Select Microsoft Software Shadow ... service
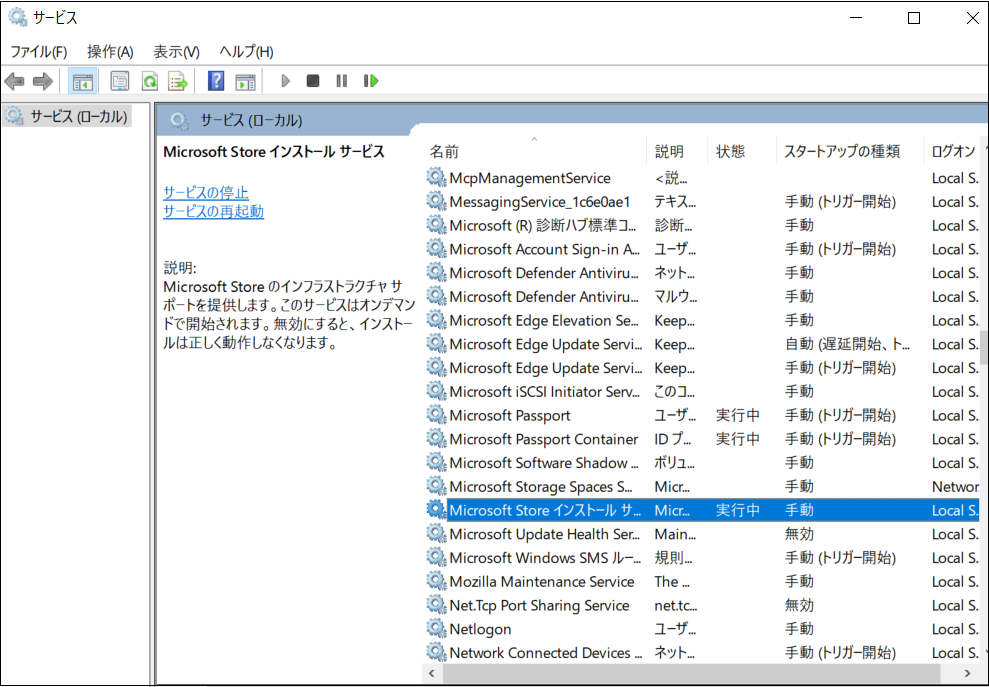 (702, 463)
